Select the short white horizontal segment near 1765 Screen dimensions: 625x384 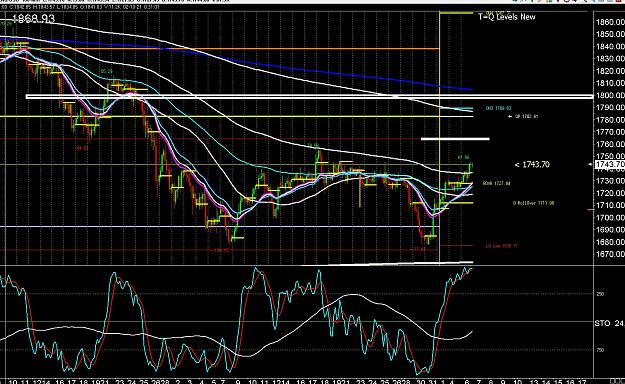(x=455, y=139)
